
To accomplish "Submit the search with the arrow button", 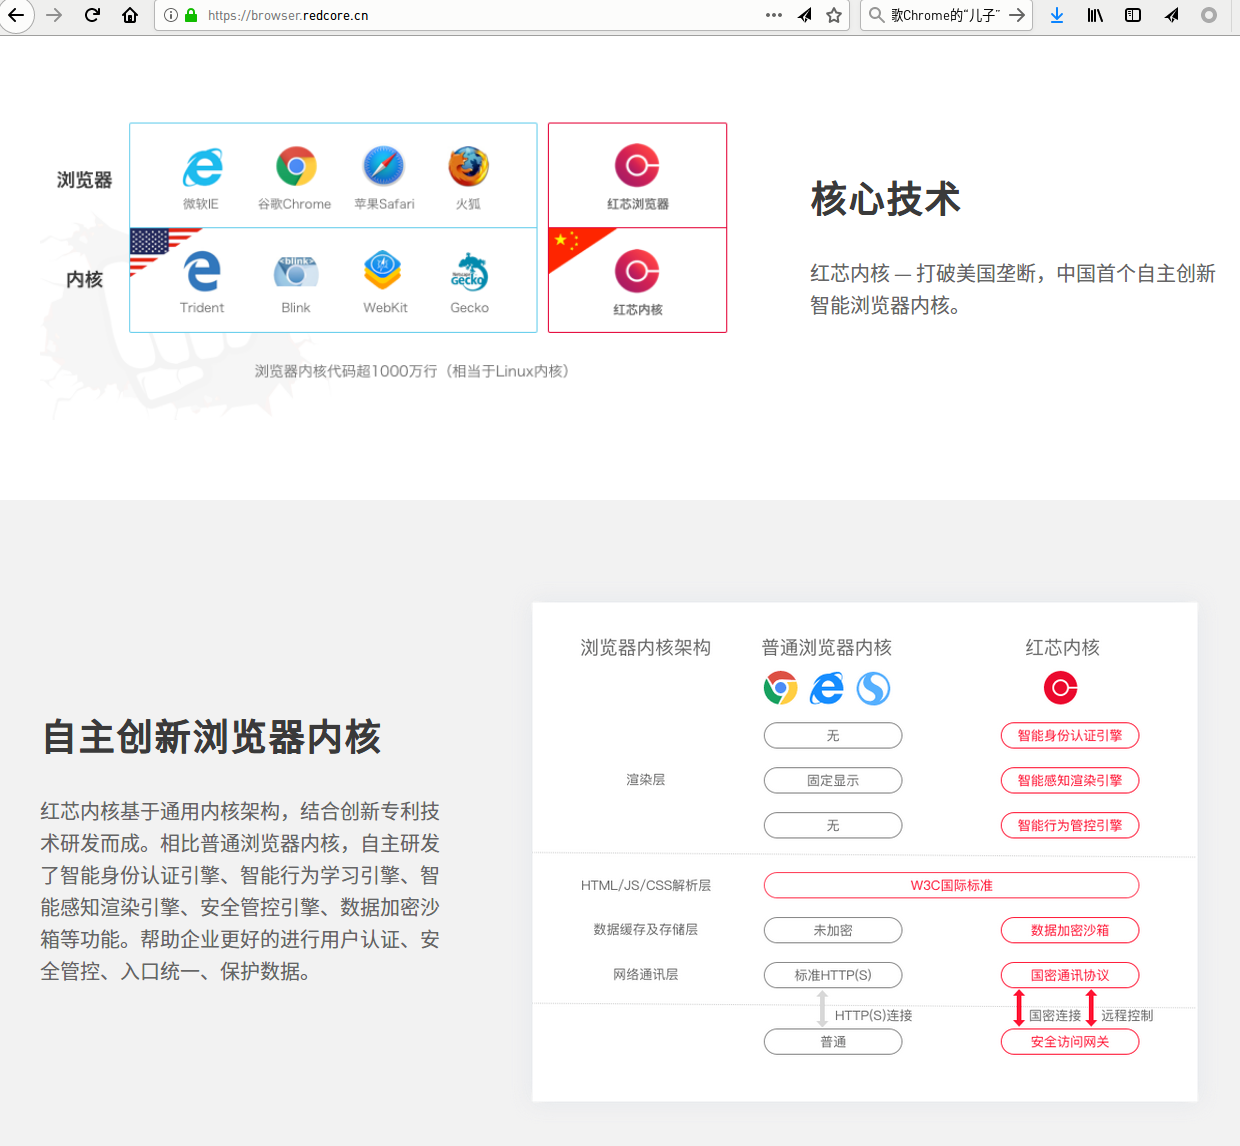I will (1017, 15).
